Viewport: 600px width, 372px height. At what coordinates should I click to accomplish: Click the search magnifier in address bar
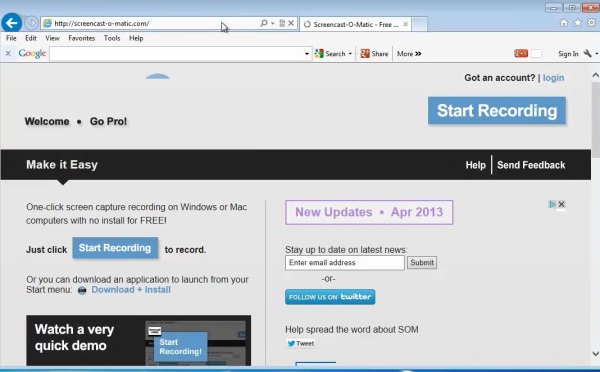click(x=263, y=23)
